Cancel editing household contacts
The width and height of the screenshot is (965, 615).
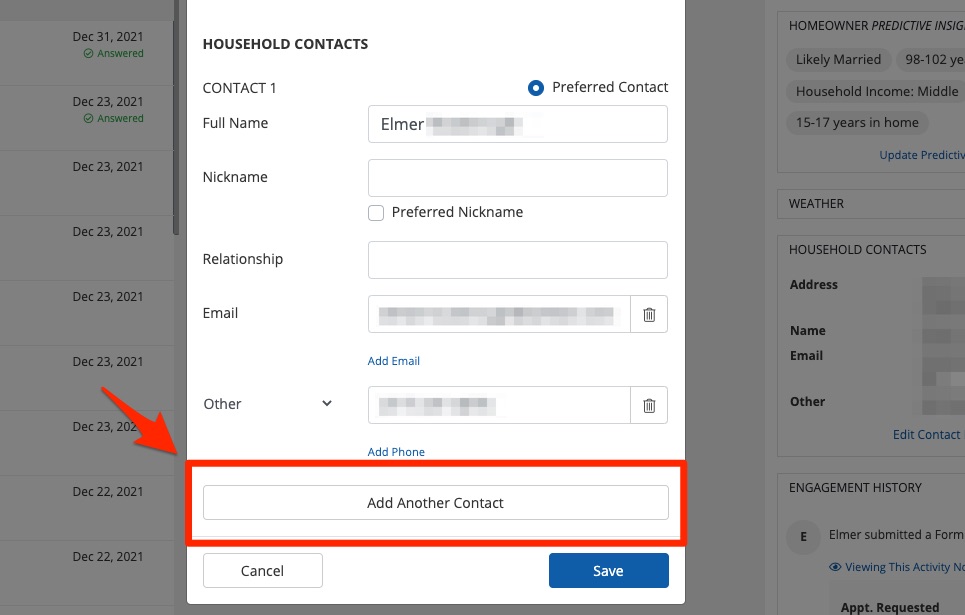[262, 570]
